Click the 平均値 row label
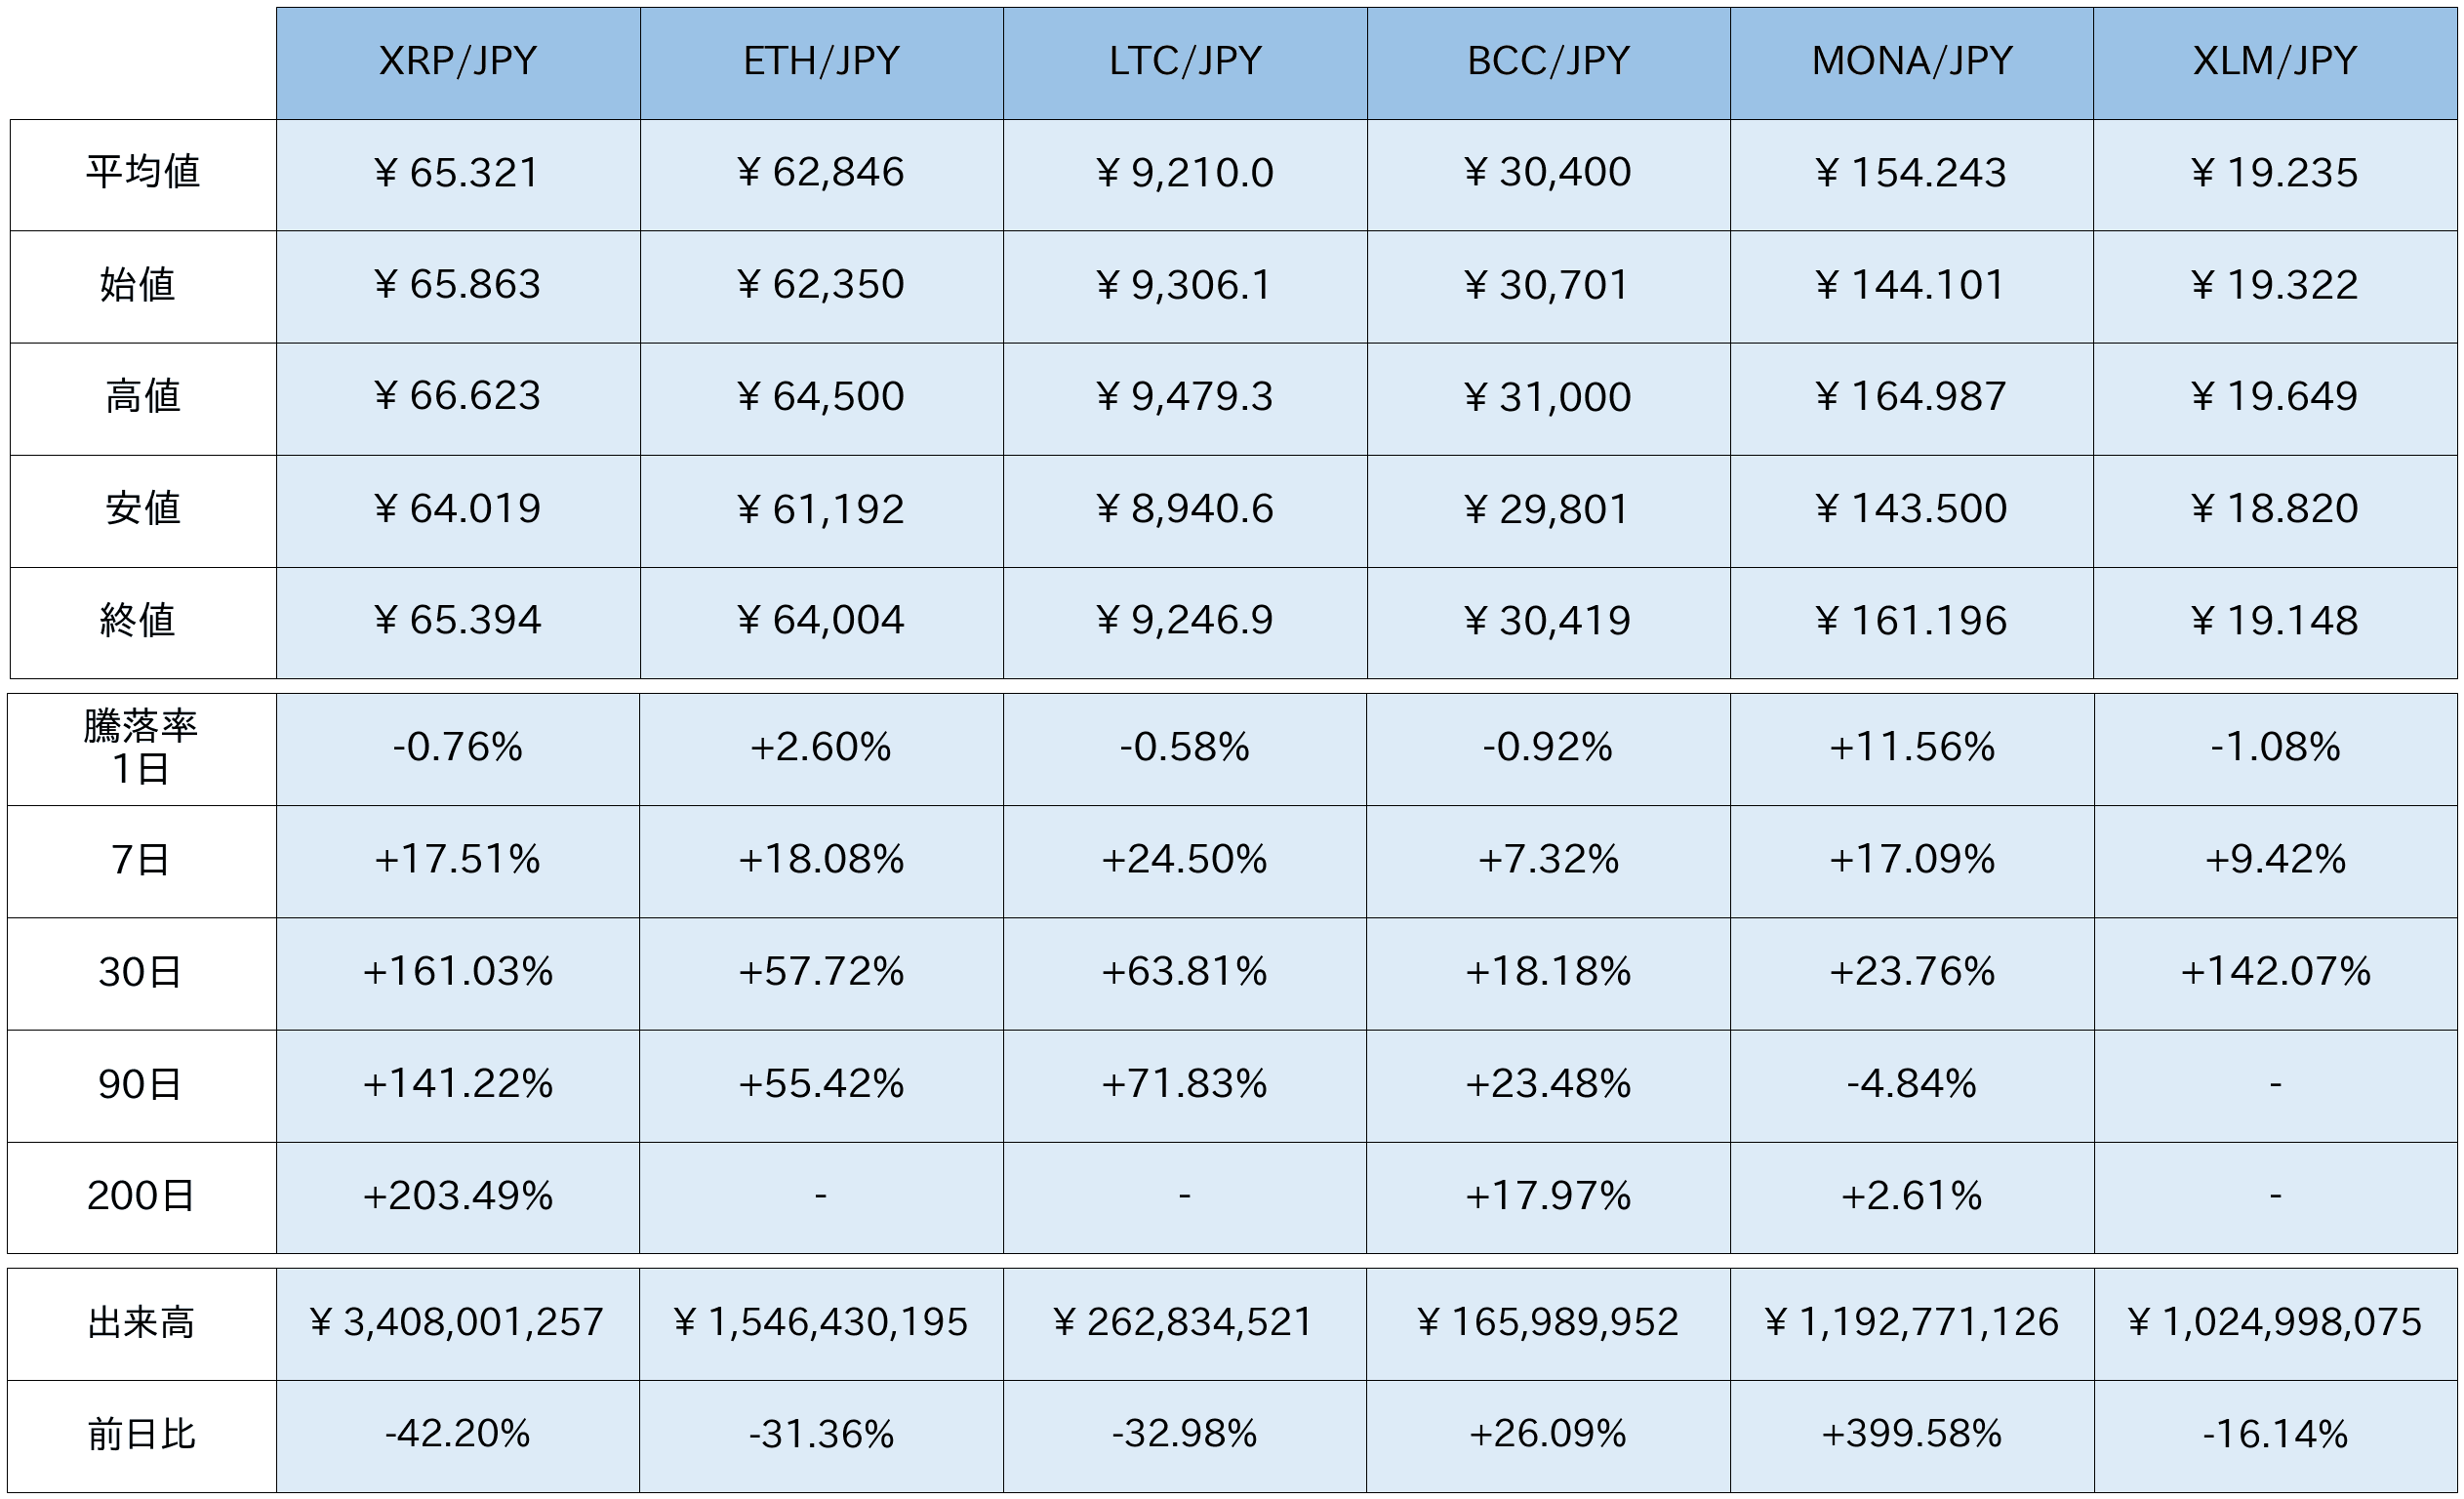 142,173
